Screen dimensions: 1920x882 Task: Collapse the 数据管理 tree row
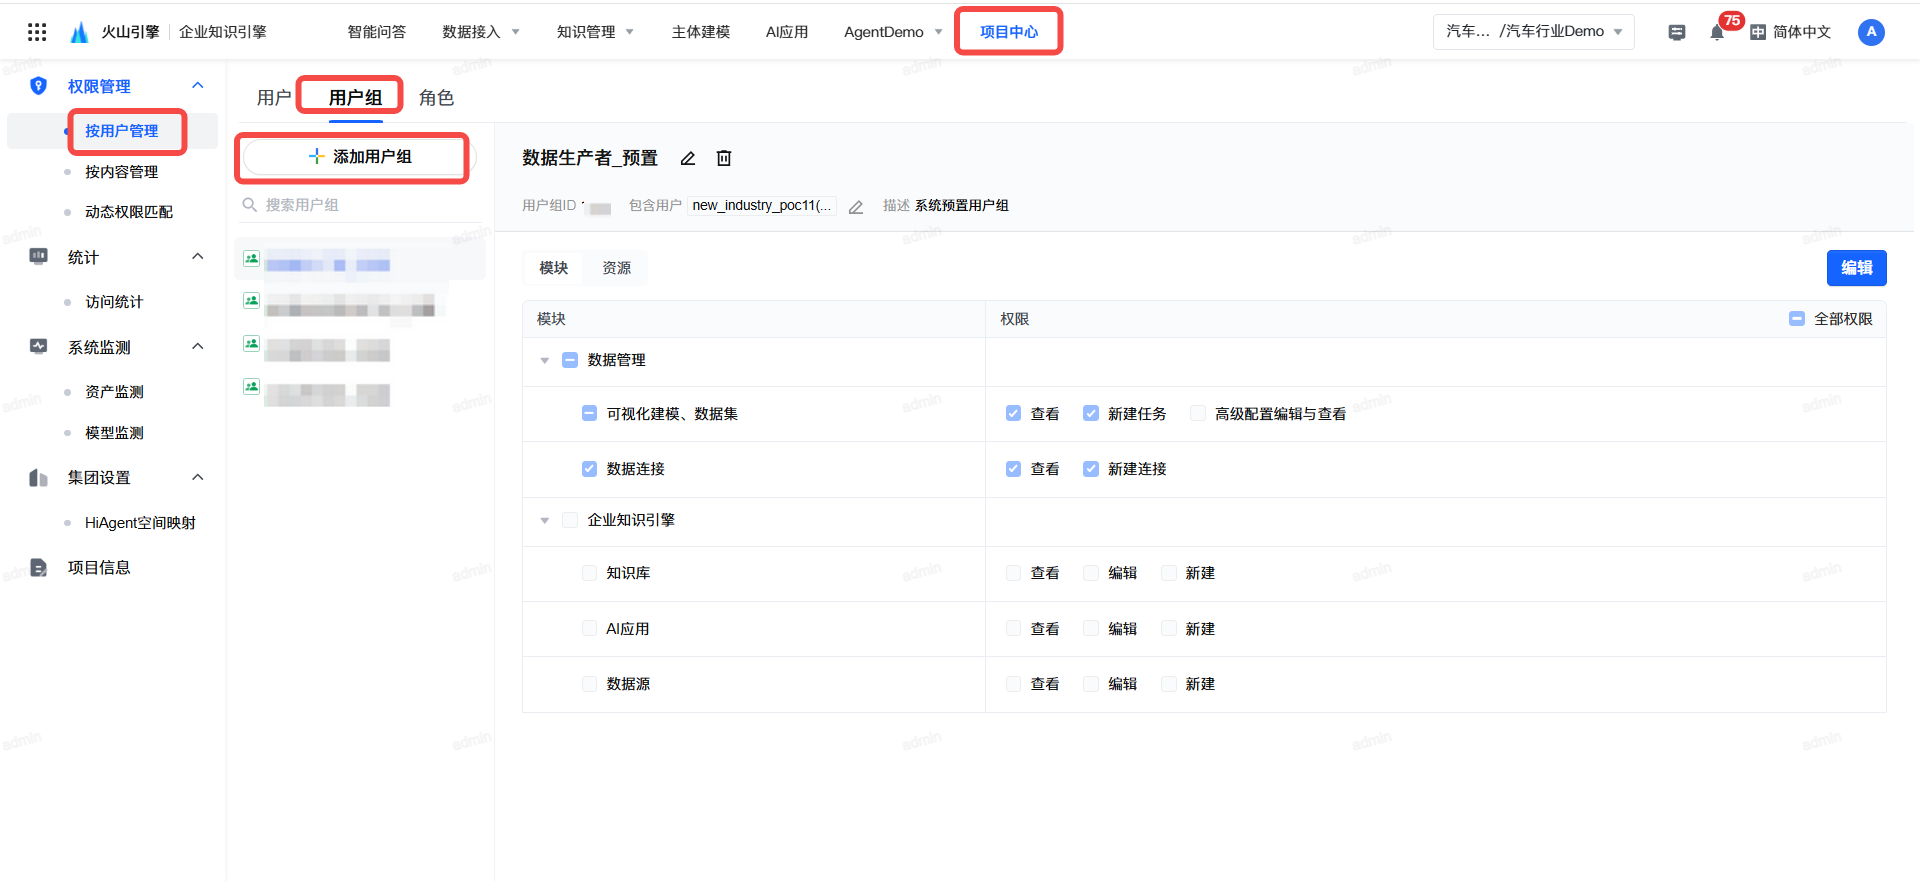[545, 360]
